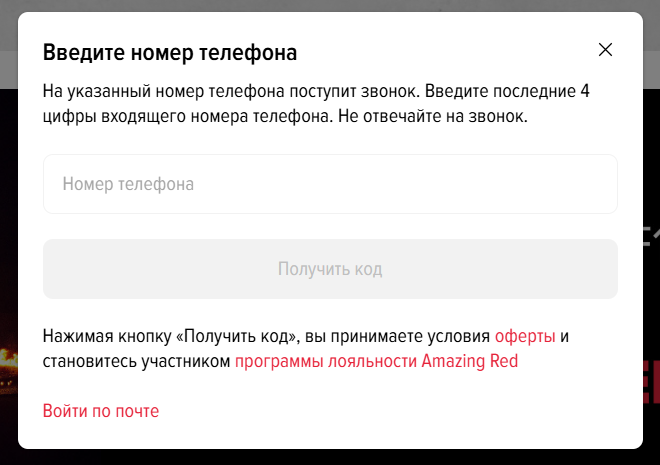Open программы лояльности Amazing Red link
Viewport: 660px width, 465px height.
[x=376, y=361]
